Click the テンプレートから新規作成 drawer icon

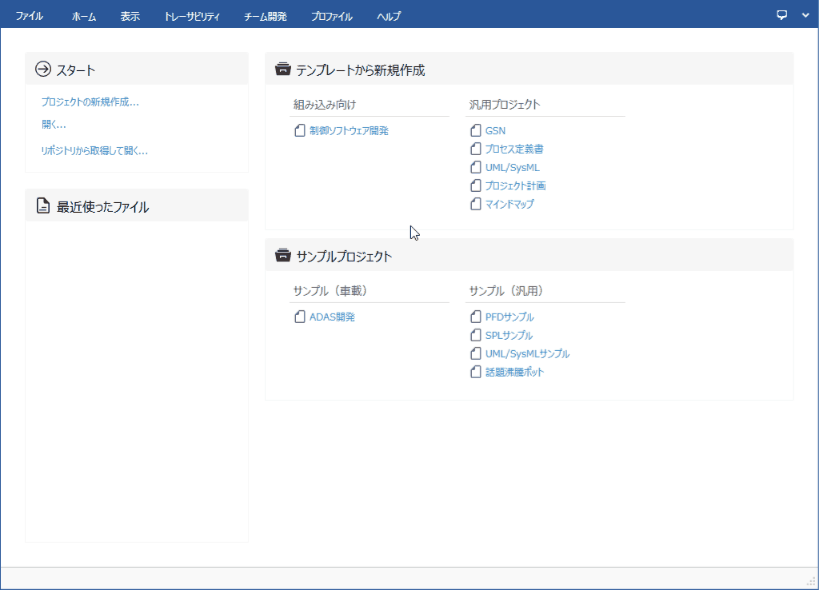(x=283, y=68)
